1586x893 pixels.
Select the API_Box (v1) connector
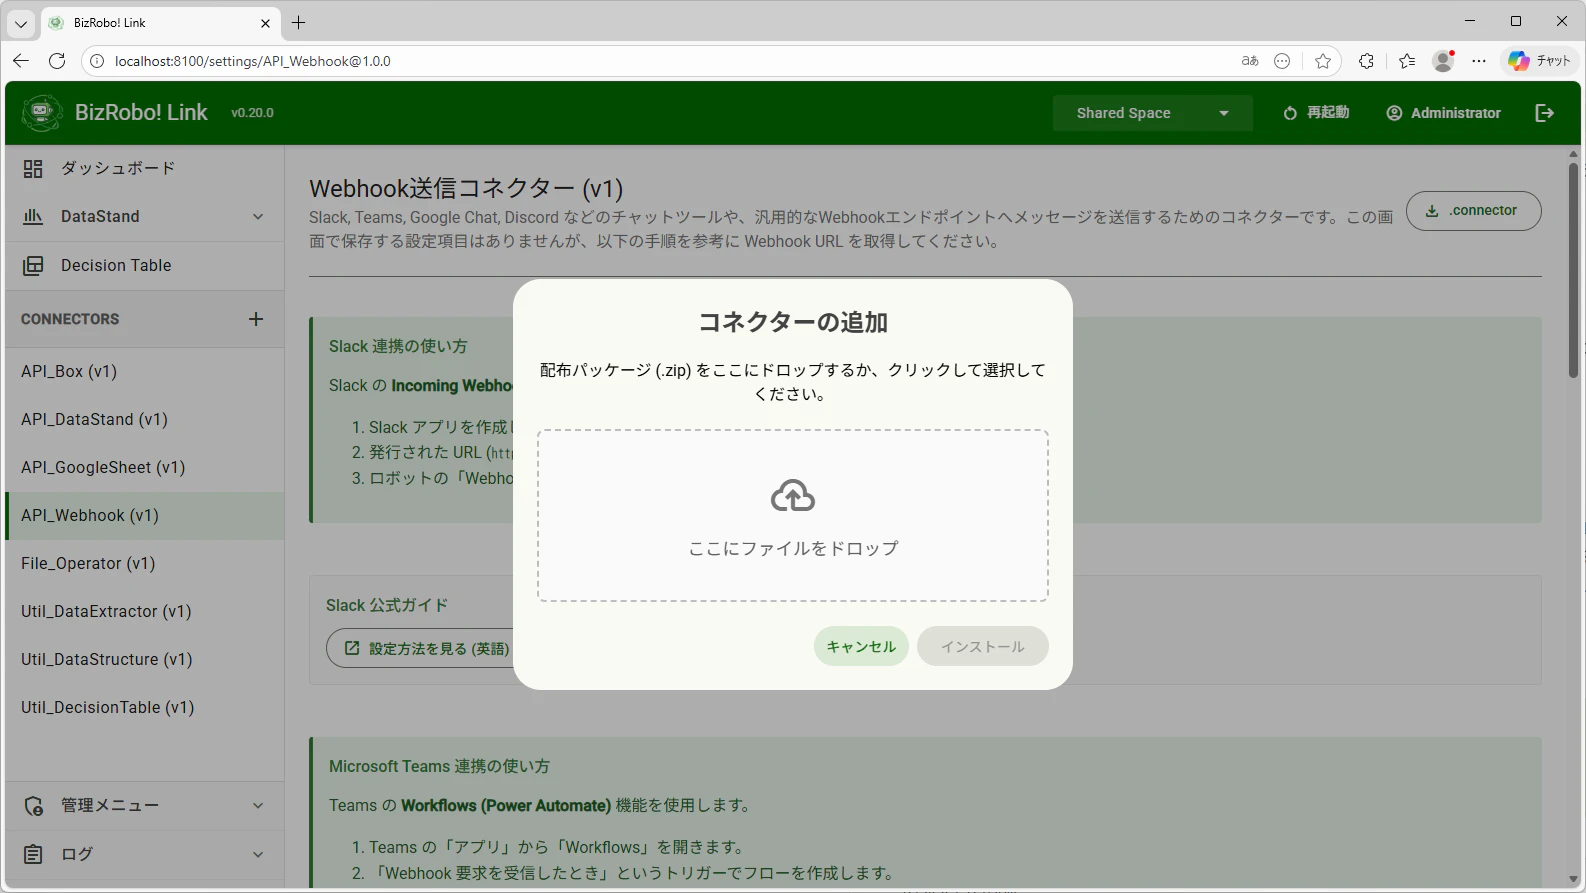tap(145, 372)
